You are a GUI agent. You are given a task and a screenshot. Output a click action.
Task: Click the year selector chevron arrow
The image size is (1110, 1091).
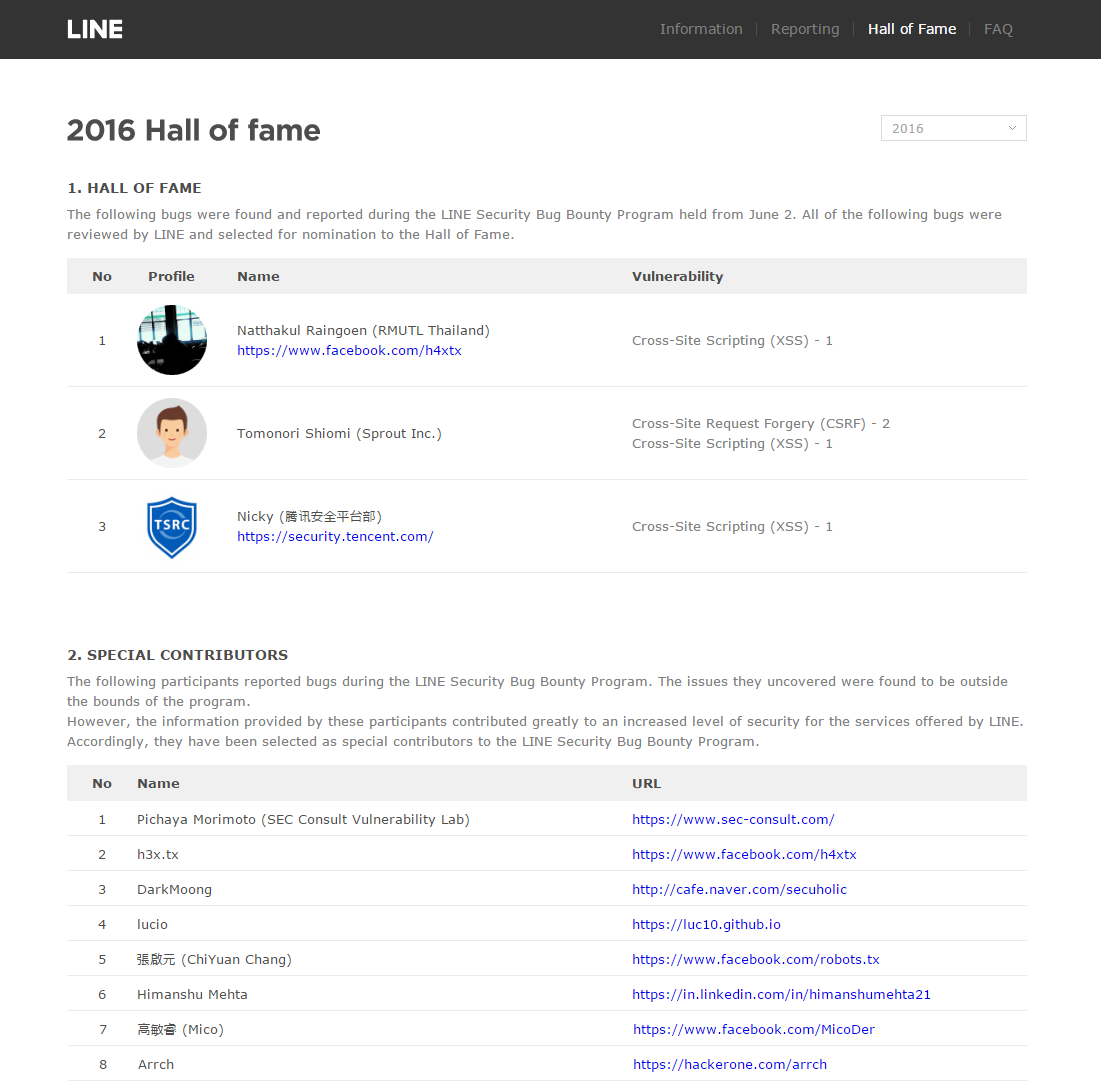(x=1012, y=128)
